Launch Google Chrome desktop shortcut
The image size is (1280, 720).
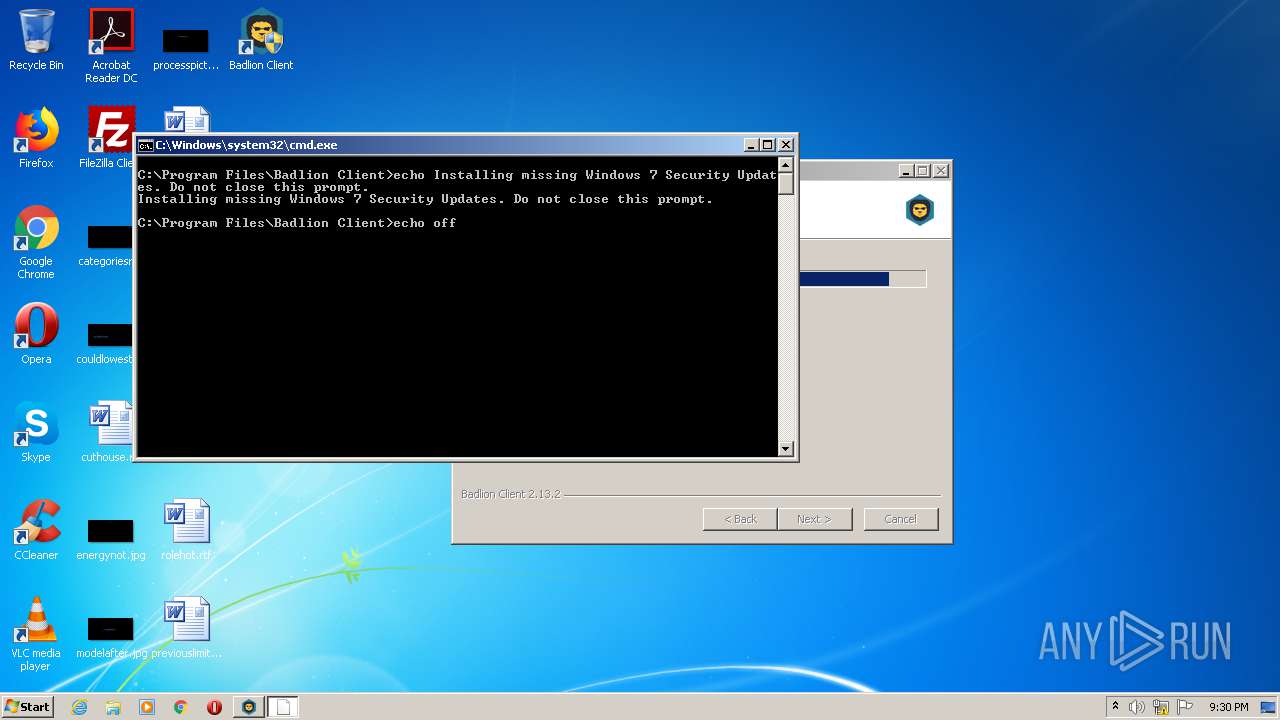(36, 242)
